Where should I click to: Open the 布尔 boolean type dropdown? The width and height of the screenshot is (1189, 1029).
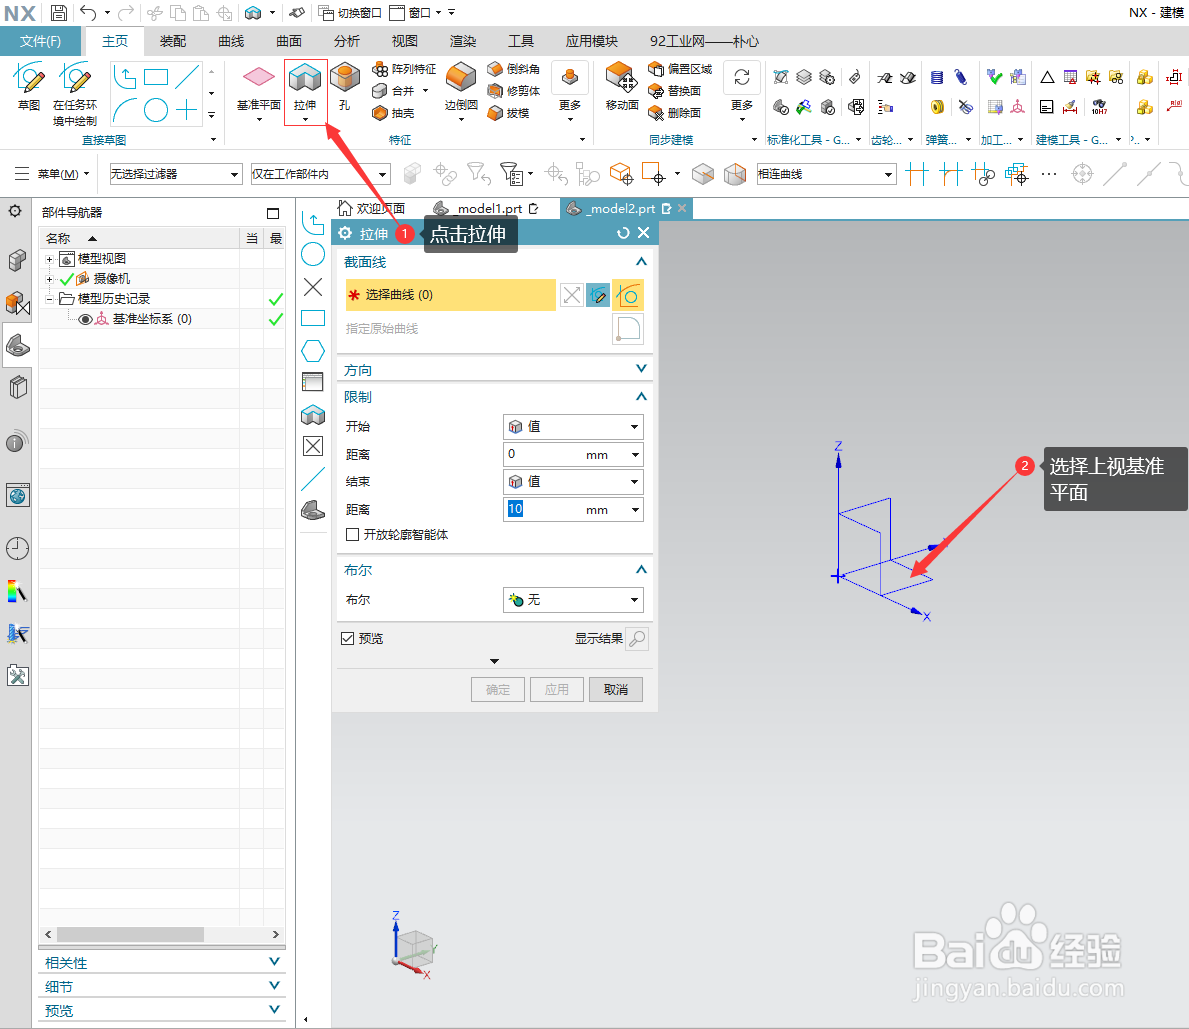[x=573, y=600]
